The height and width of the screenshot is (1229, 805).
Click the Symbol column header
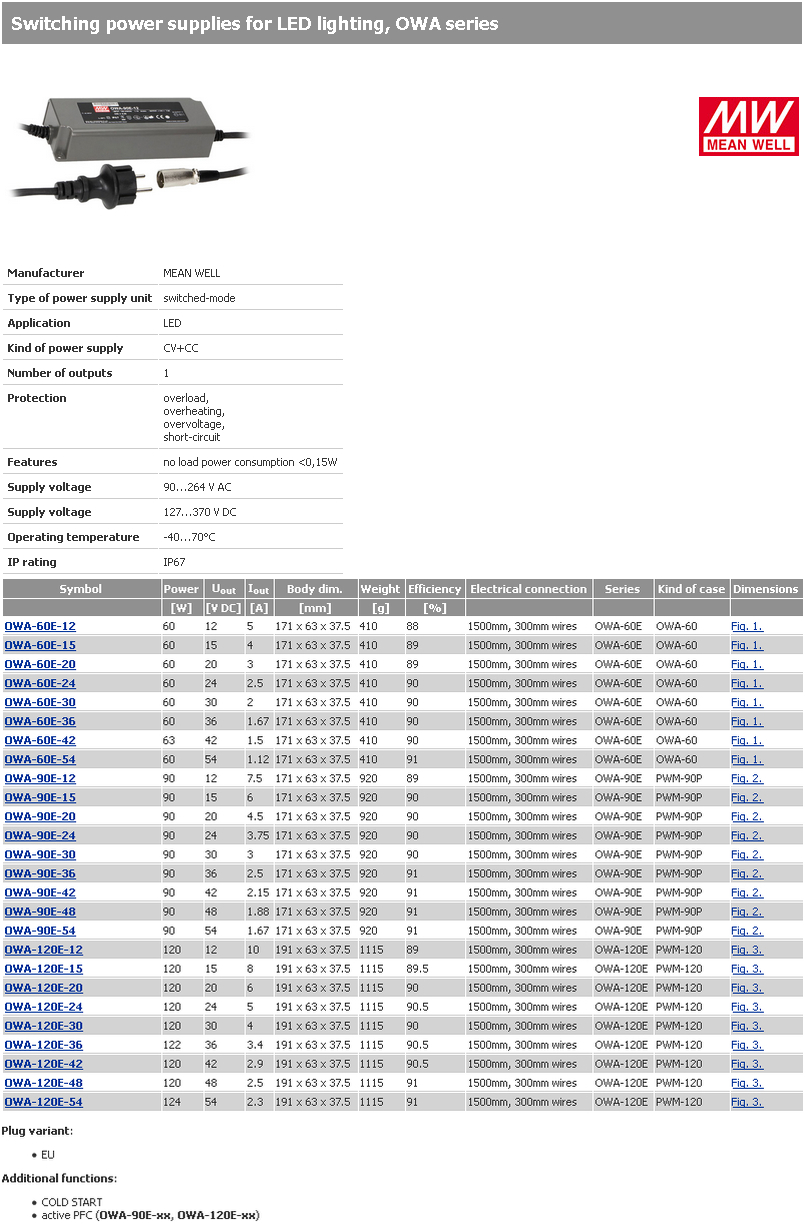click(80, 589)
